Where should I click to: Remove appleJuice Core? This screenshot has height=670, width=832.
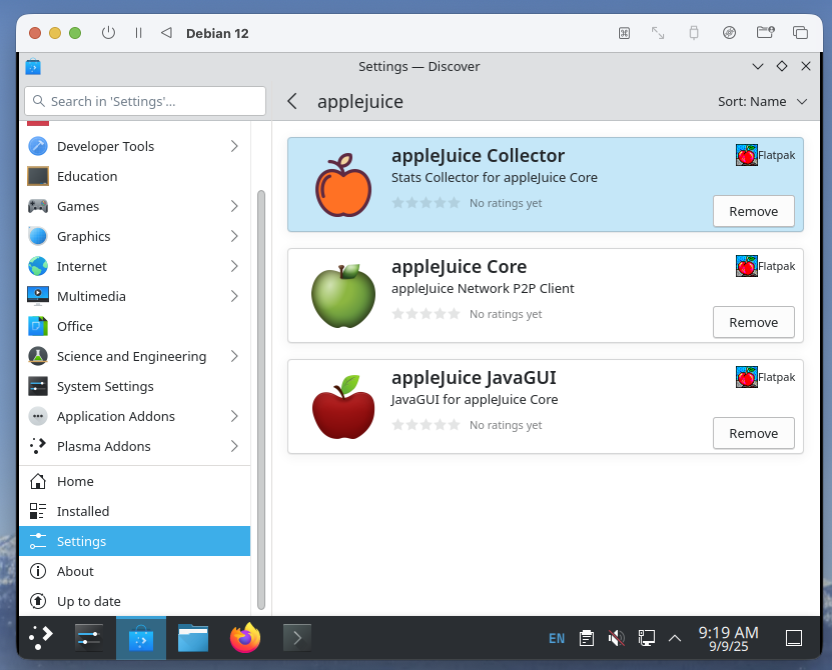pos(753,322)
